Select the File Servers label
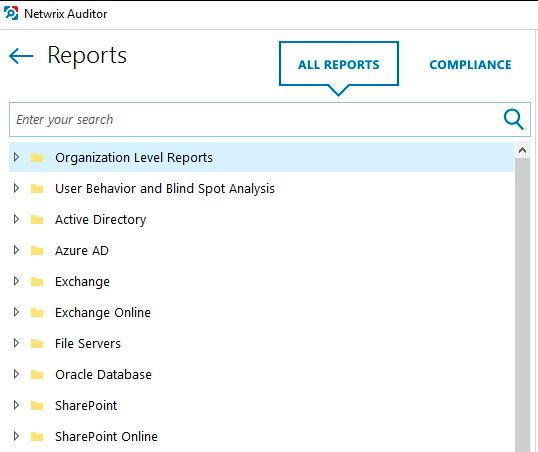The height and width of the screenshot is (452, 538). click(x=88, y=344)
